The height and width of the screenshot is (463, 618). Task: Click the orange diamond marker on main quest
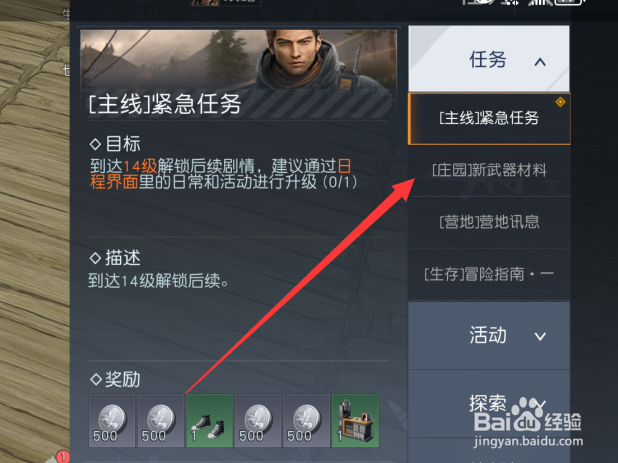560,102
